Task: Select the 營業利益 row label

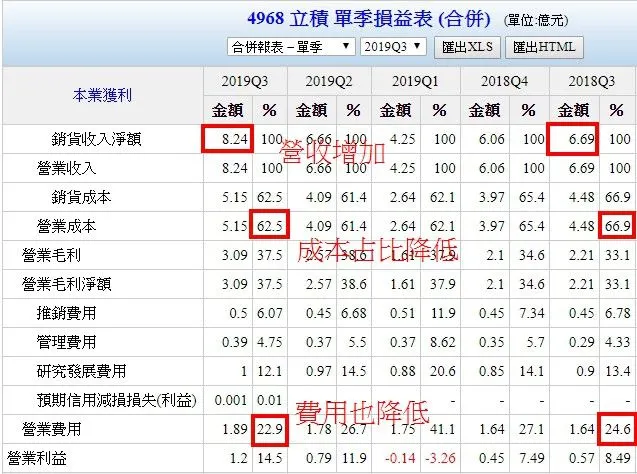Action: 37,459
